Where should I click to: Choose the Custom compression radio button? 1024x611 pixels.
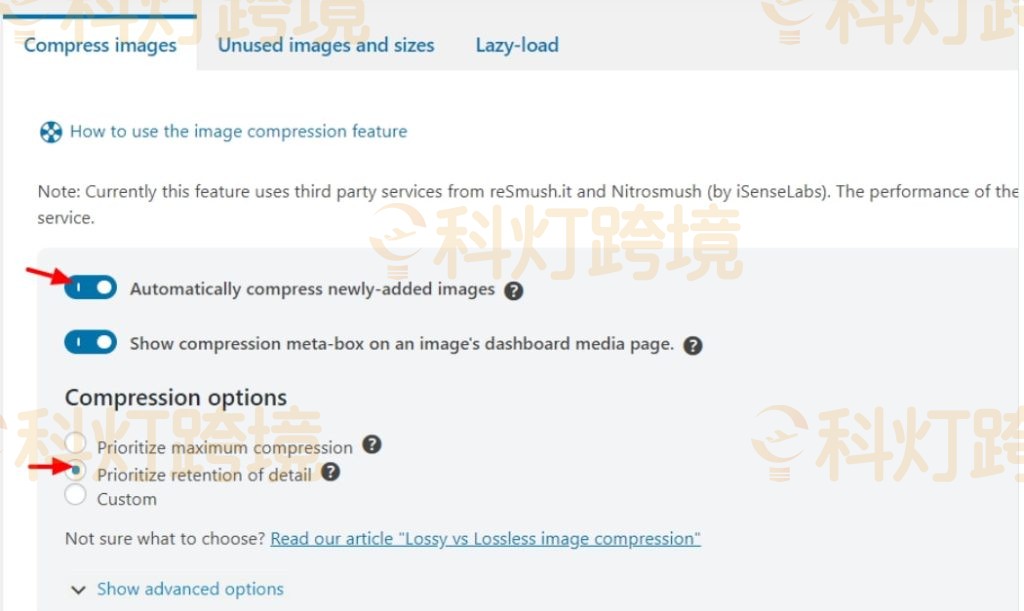76,495
